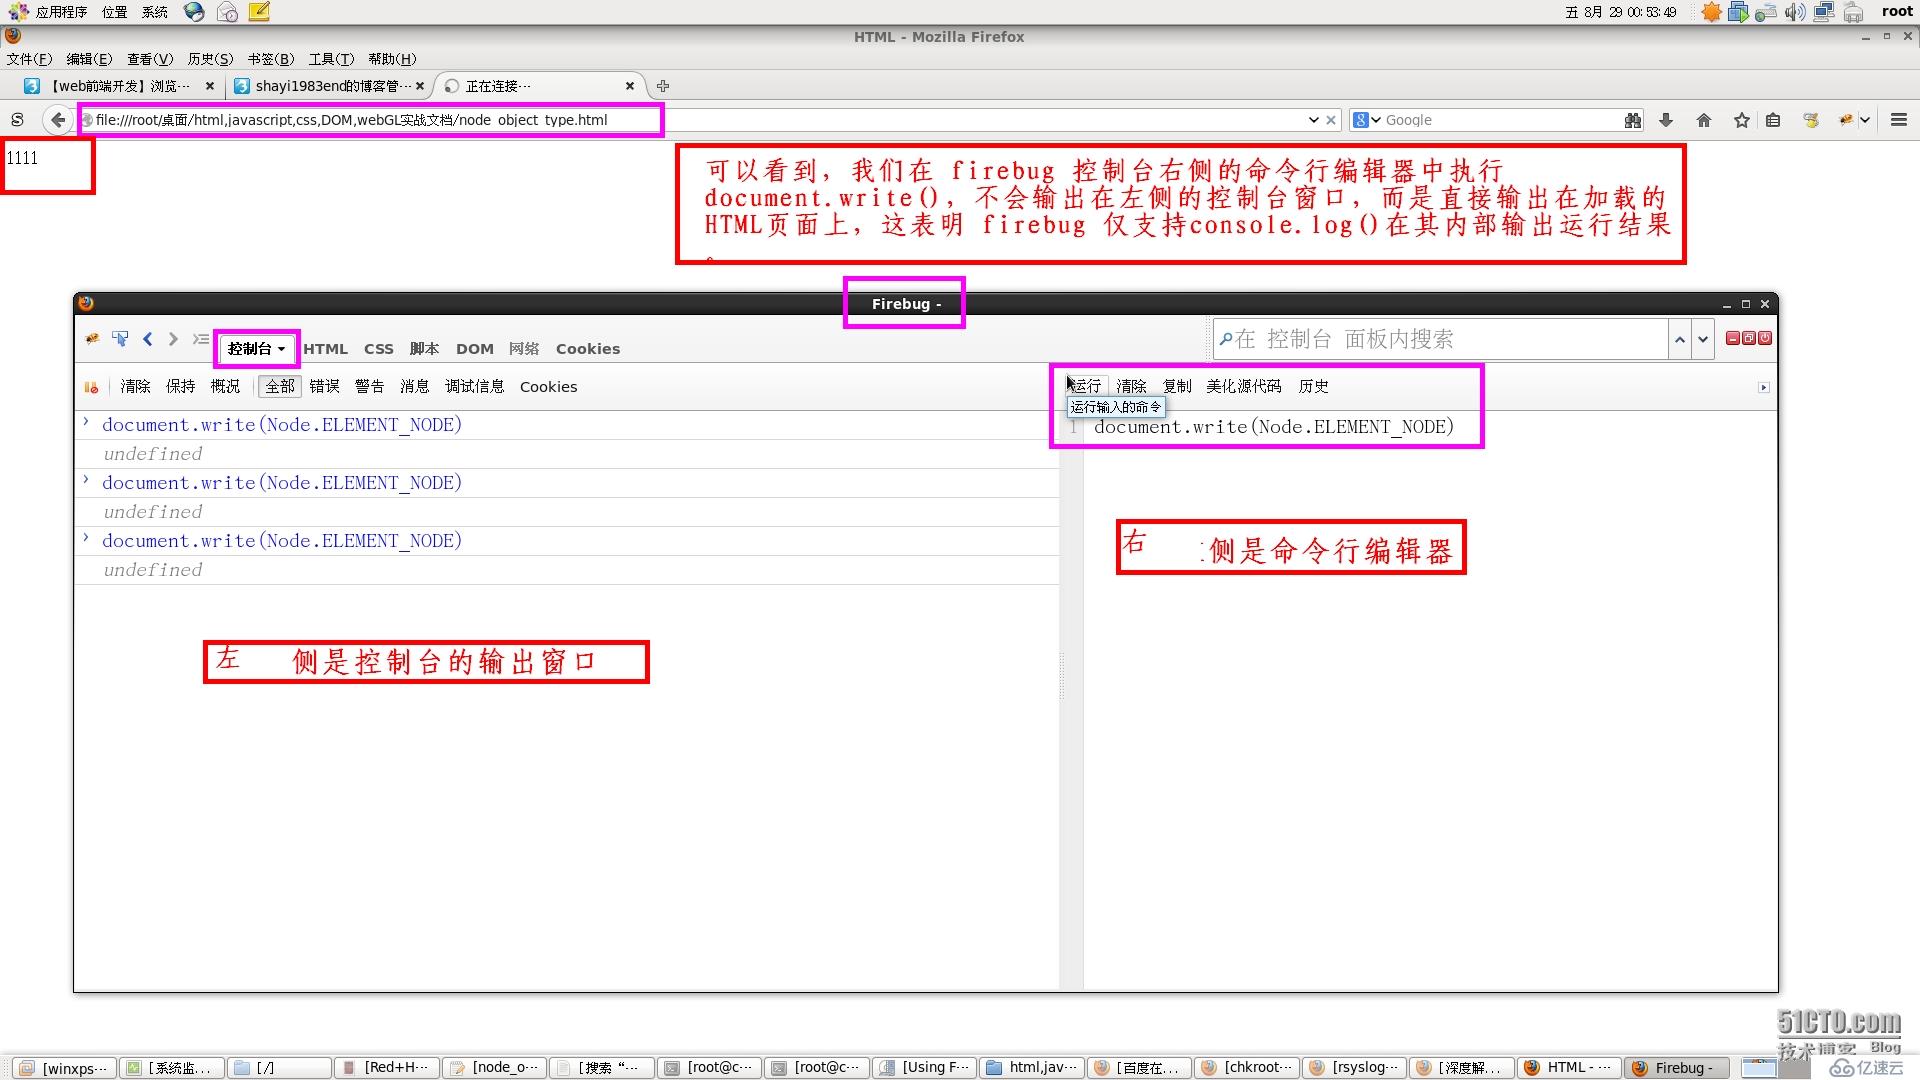Switch to the HTML panel in Firebug

point(326,349)
